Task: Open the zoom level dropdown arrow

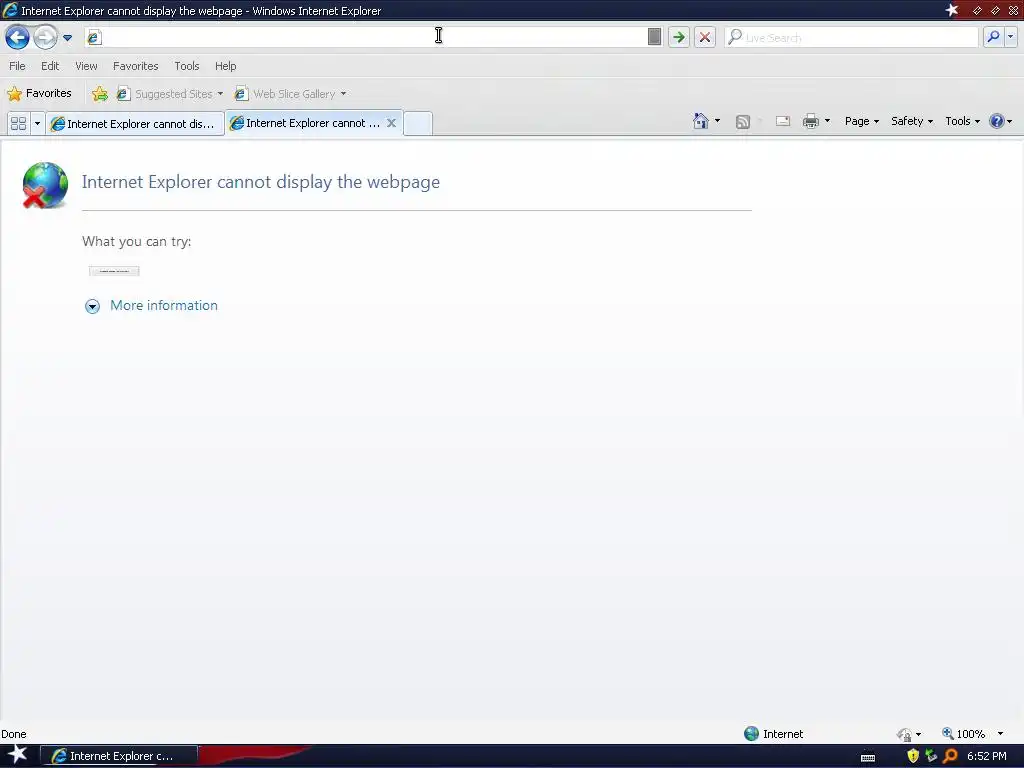Action: coord(1000,734)
